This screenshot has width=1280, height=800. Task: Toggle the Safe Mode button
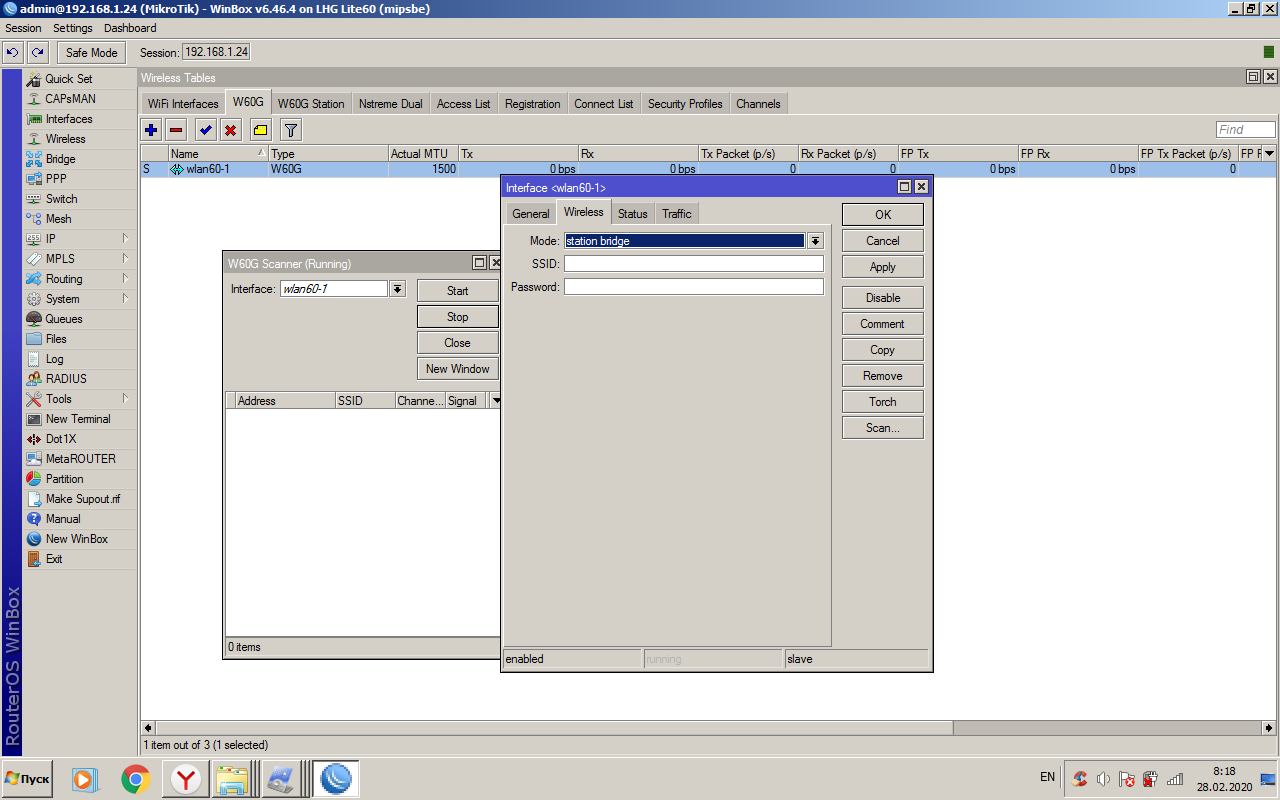coord(91,53)
